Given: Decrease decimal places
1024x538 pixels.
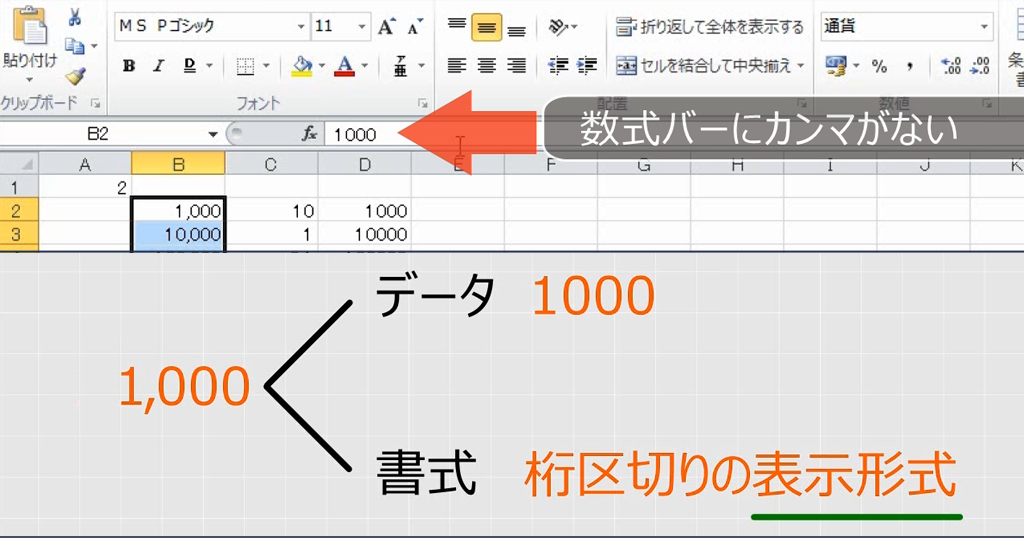Looking at the screenshot, I should click(980, 66).
